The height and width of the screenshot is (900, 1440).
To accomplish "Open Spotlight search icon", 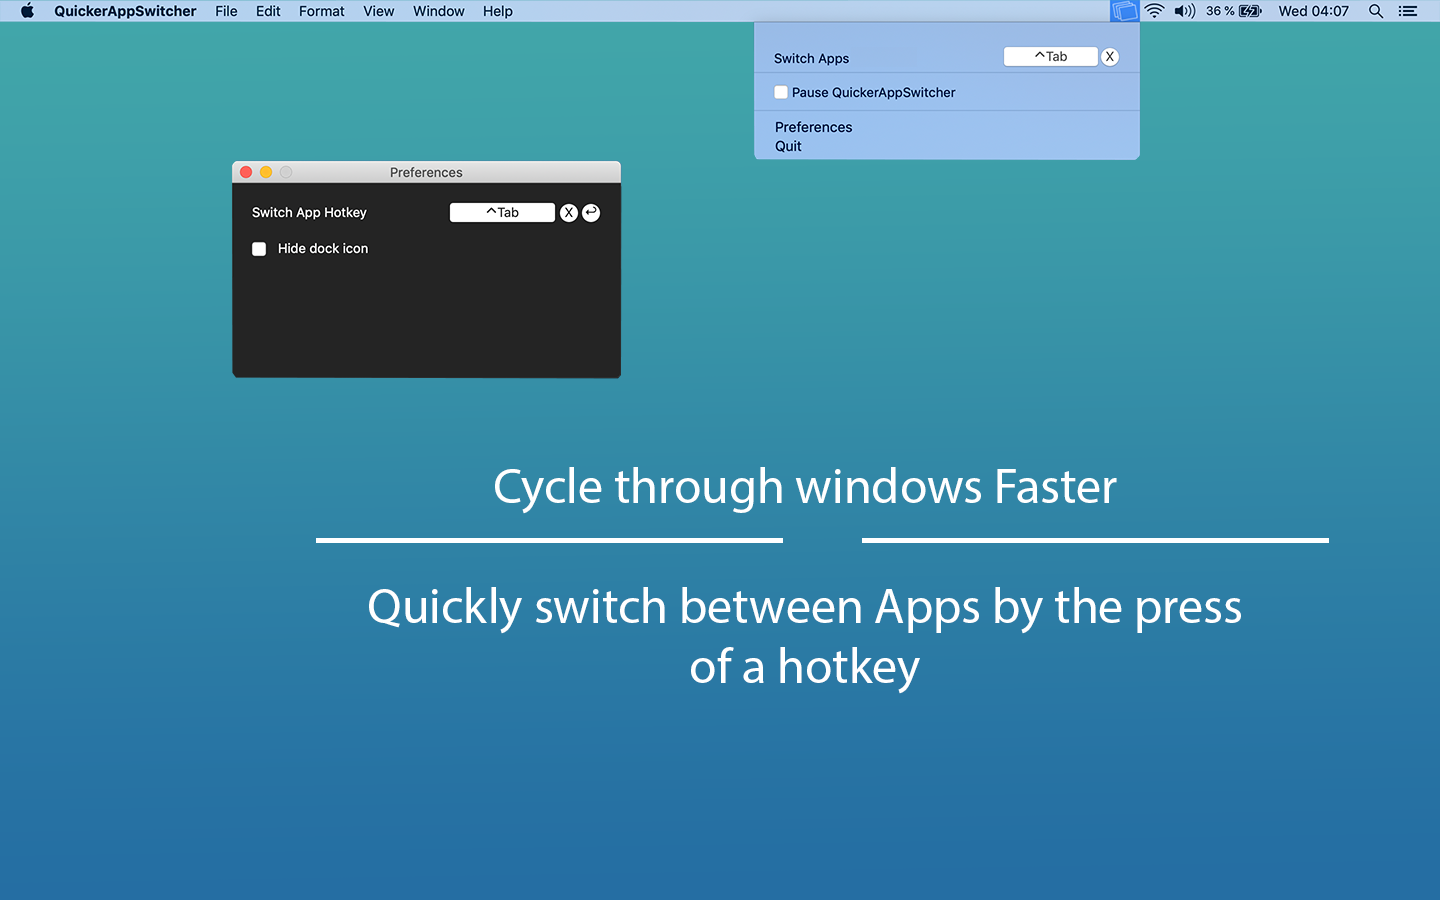I will (x=1376, y=11).
